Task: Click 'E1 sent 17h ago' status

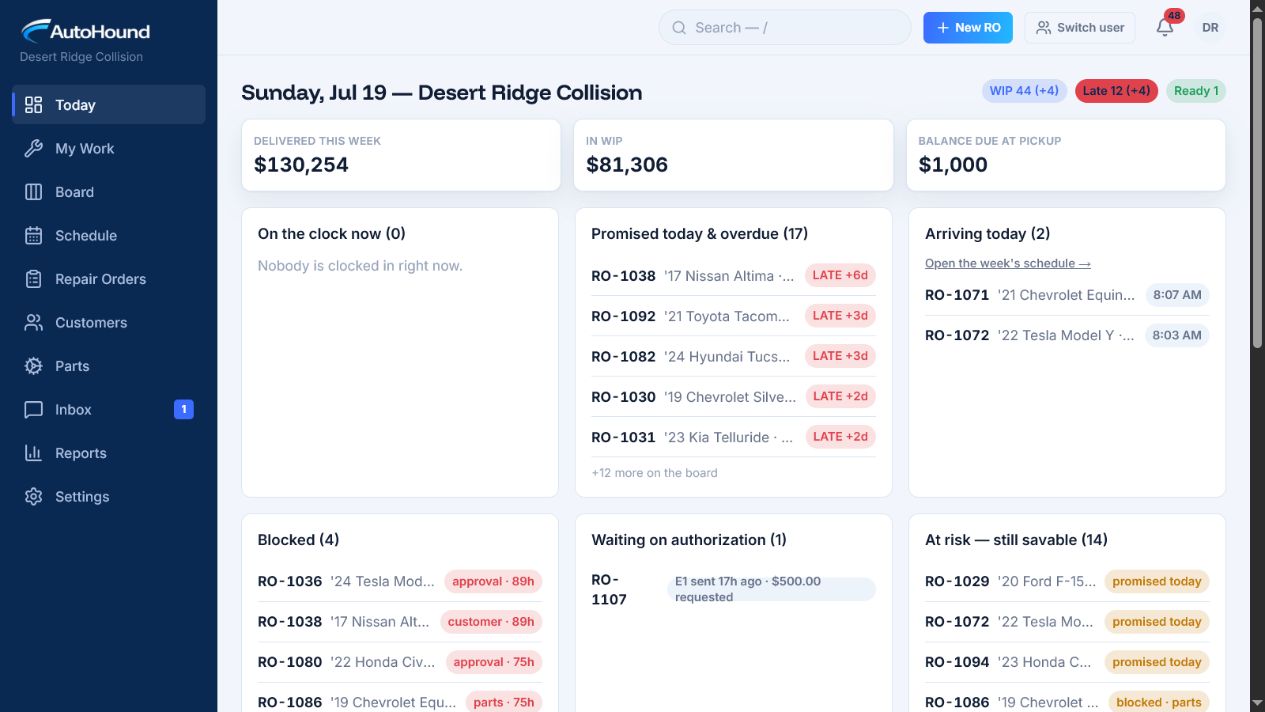Action: click(x=771, y=589)
